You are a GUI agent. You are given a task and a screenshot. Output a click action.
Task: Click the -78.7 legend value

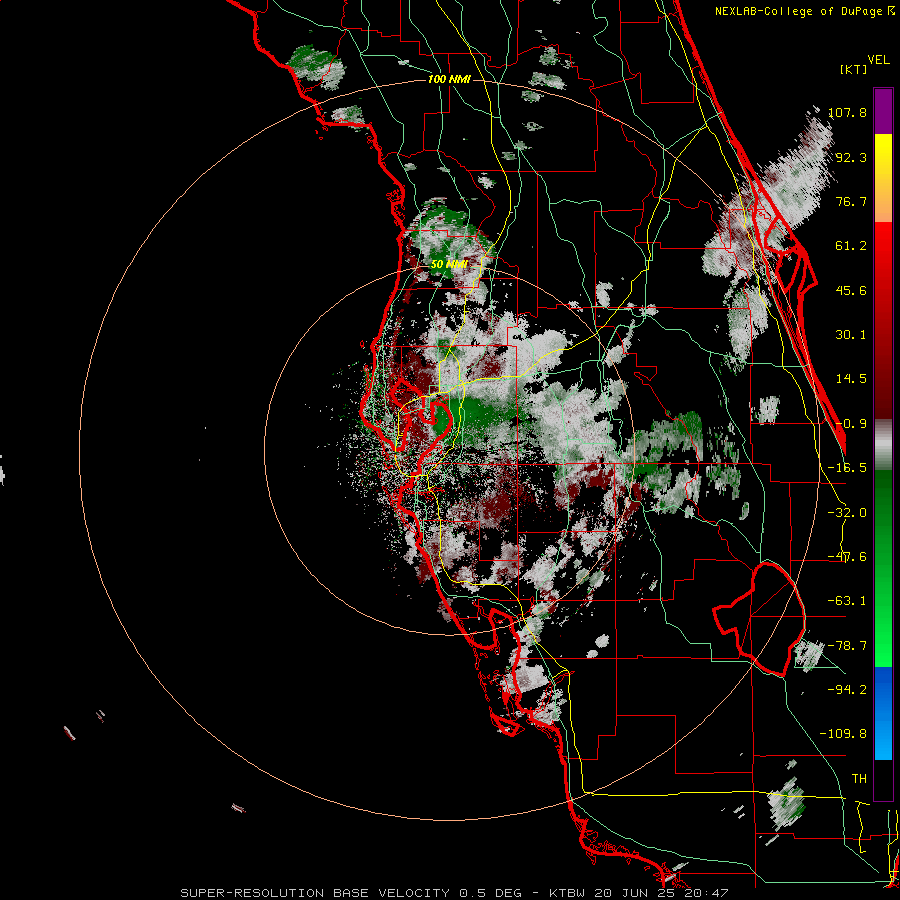coord(847,646)
